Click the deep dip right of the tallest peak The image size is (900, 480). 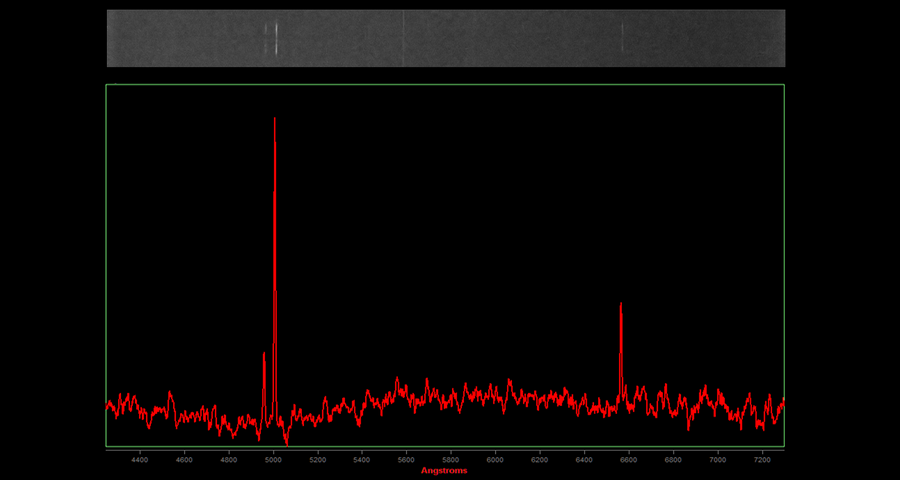[286, 441]
